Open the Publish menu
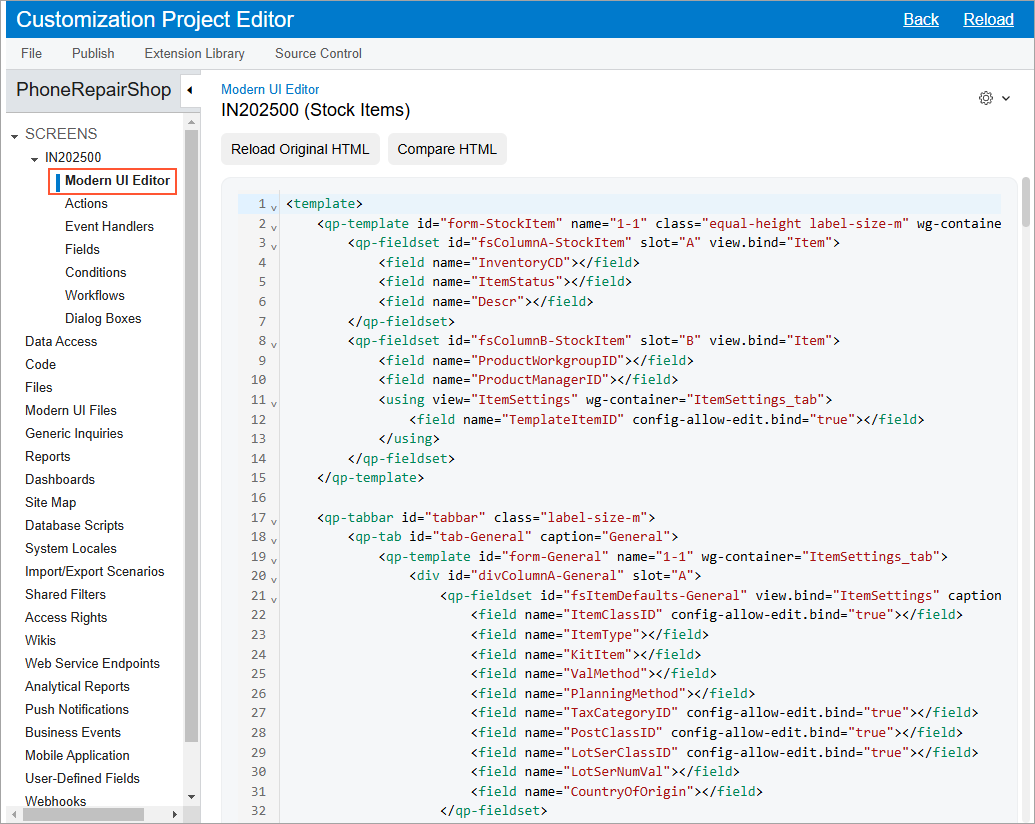This screenshot has width=1035, height=824. [93, 54]
